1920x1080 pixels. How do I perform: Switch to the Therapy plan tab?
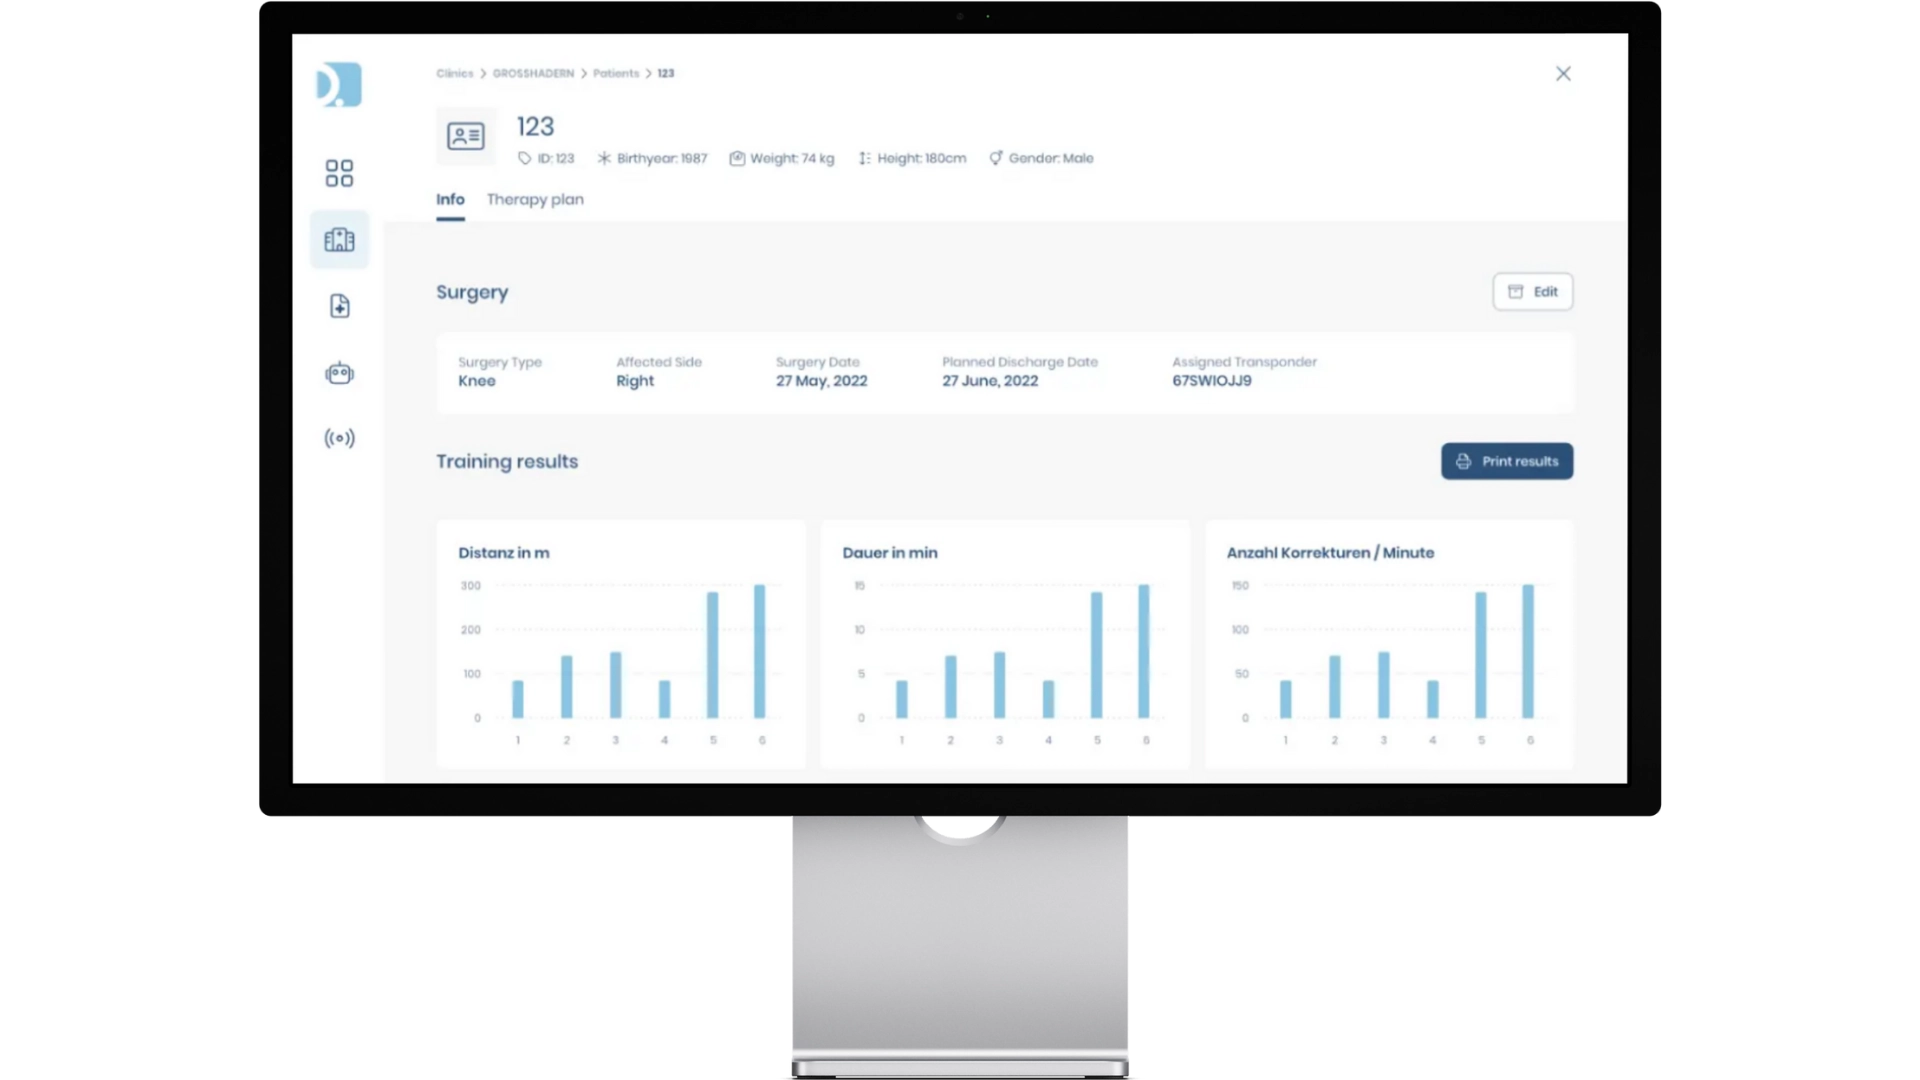pyautogui.click(x=535, y=199)
